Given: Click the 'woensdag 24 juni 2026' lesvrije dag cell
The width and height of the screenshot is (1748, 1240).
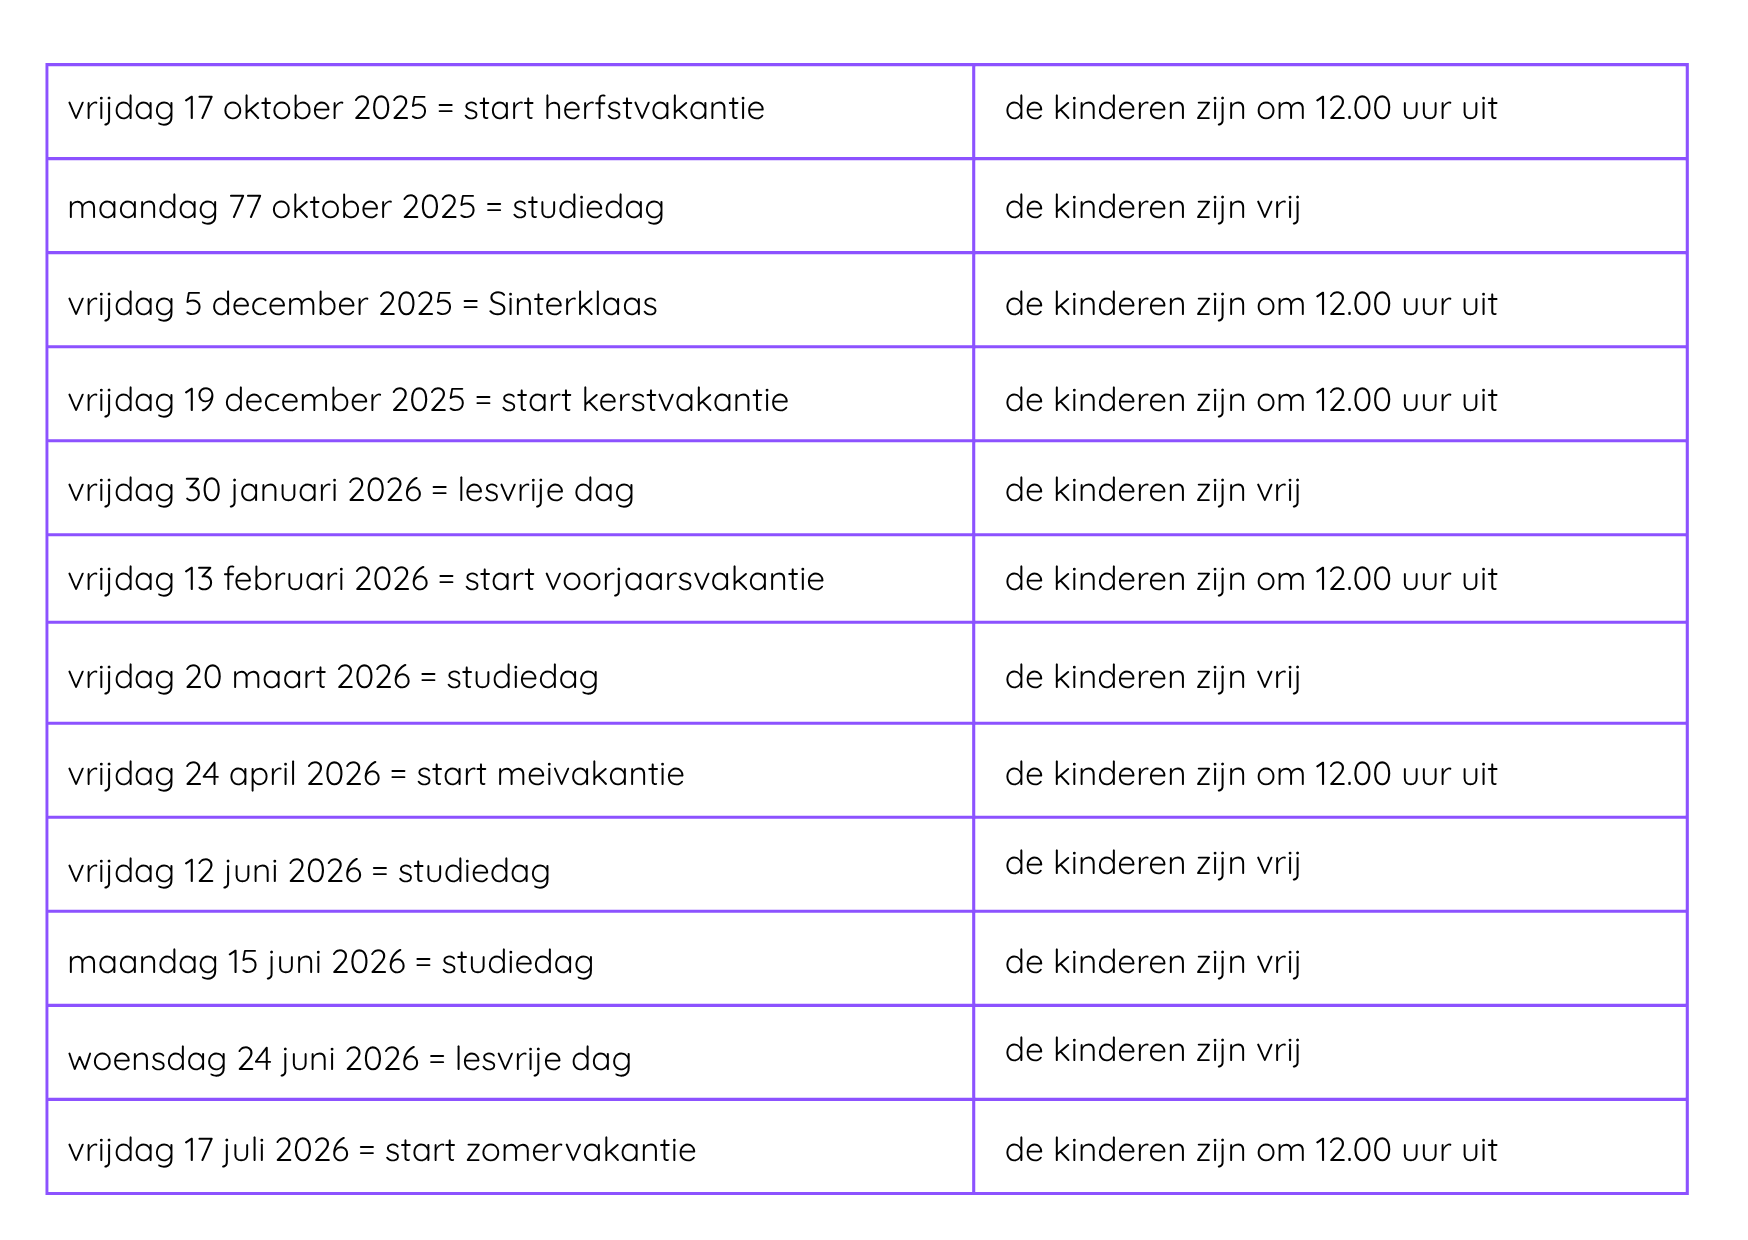Looking at the screenshot, I should [350, 1059].
